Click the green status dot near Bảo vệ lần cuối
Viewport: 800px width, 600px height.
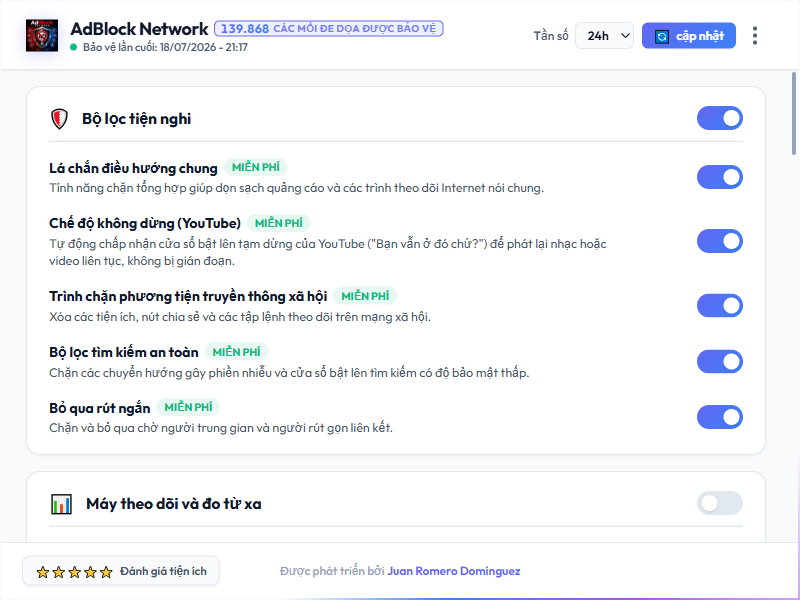tap(73, 47)
